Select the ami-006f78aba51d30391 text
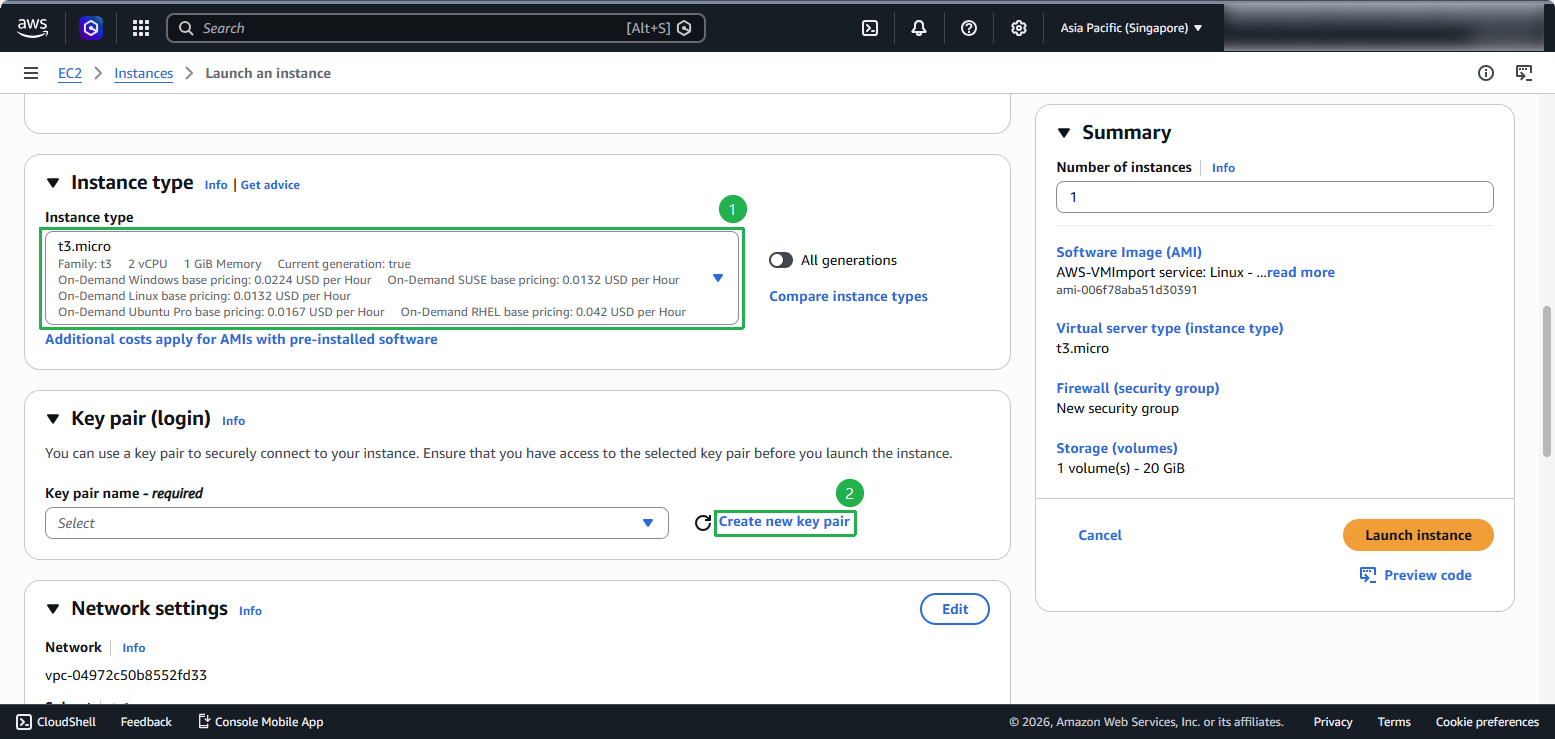 [x=1127, y=290]
